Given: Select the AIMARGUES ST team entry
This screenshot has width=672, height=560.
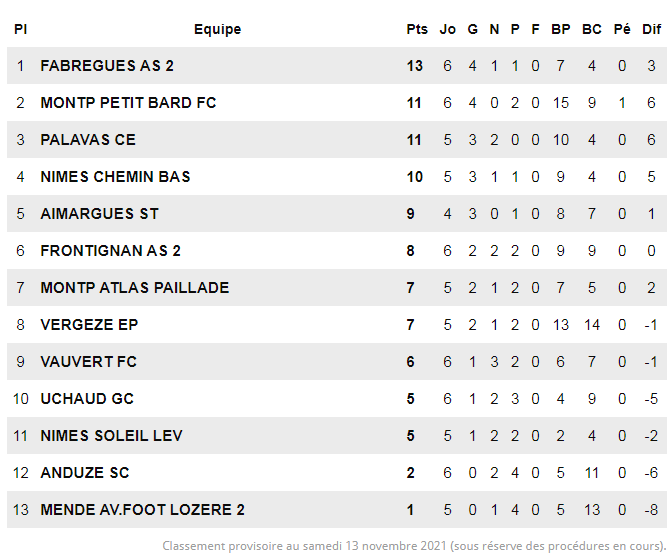Looking at the screenshot, I should [99, 214].
